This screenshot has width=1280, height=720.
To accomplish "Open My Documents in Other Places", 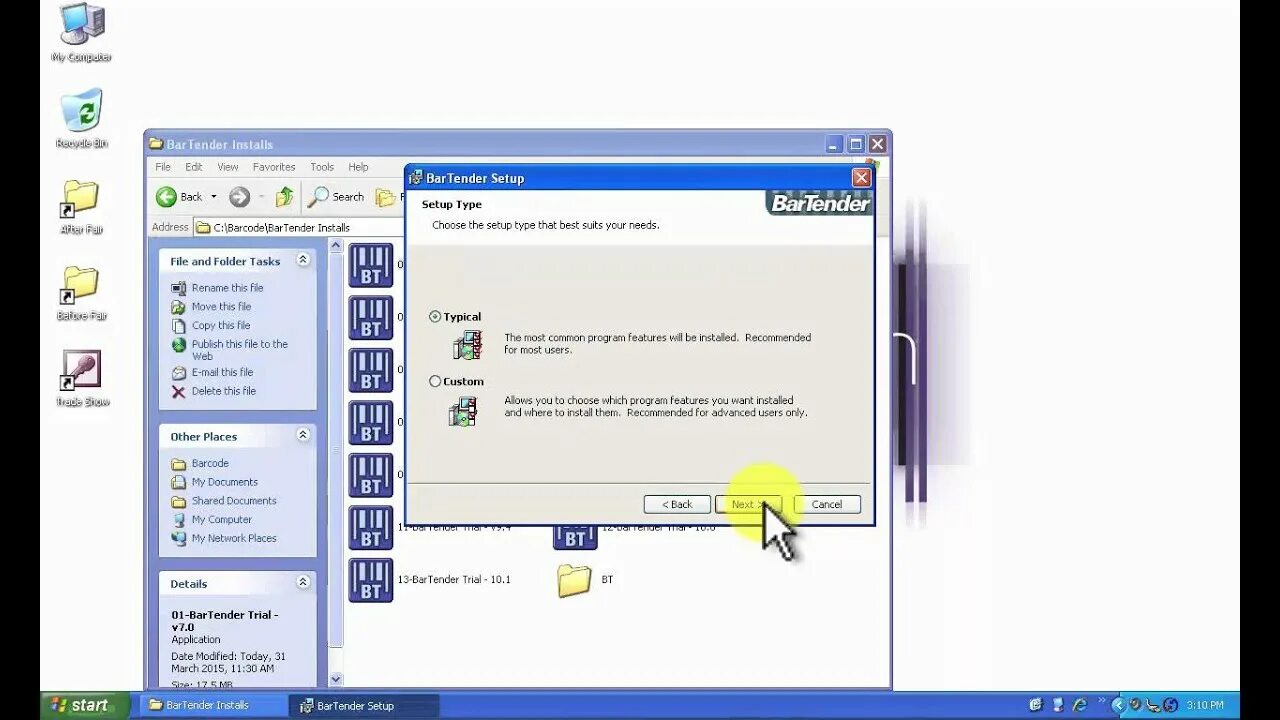I will [224, 482].
